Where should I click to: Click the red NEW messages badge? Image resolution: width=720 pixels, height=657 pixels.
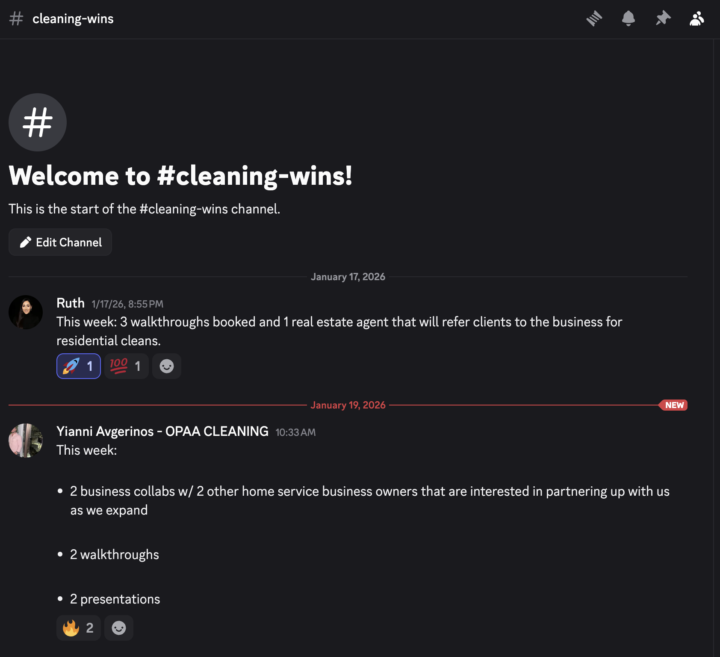tap(674, 405)
